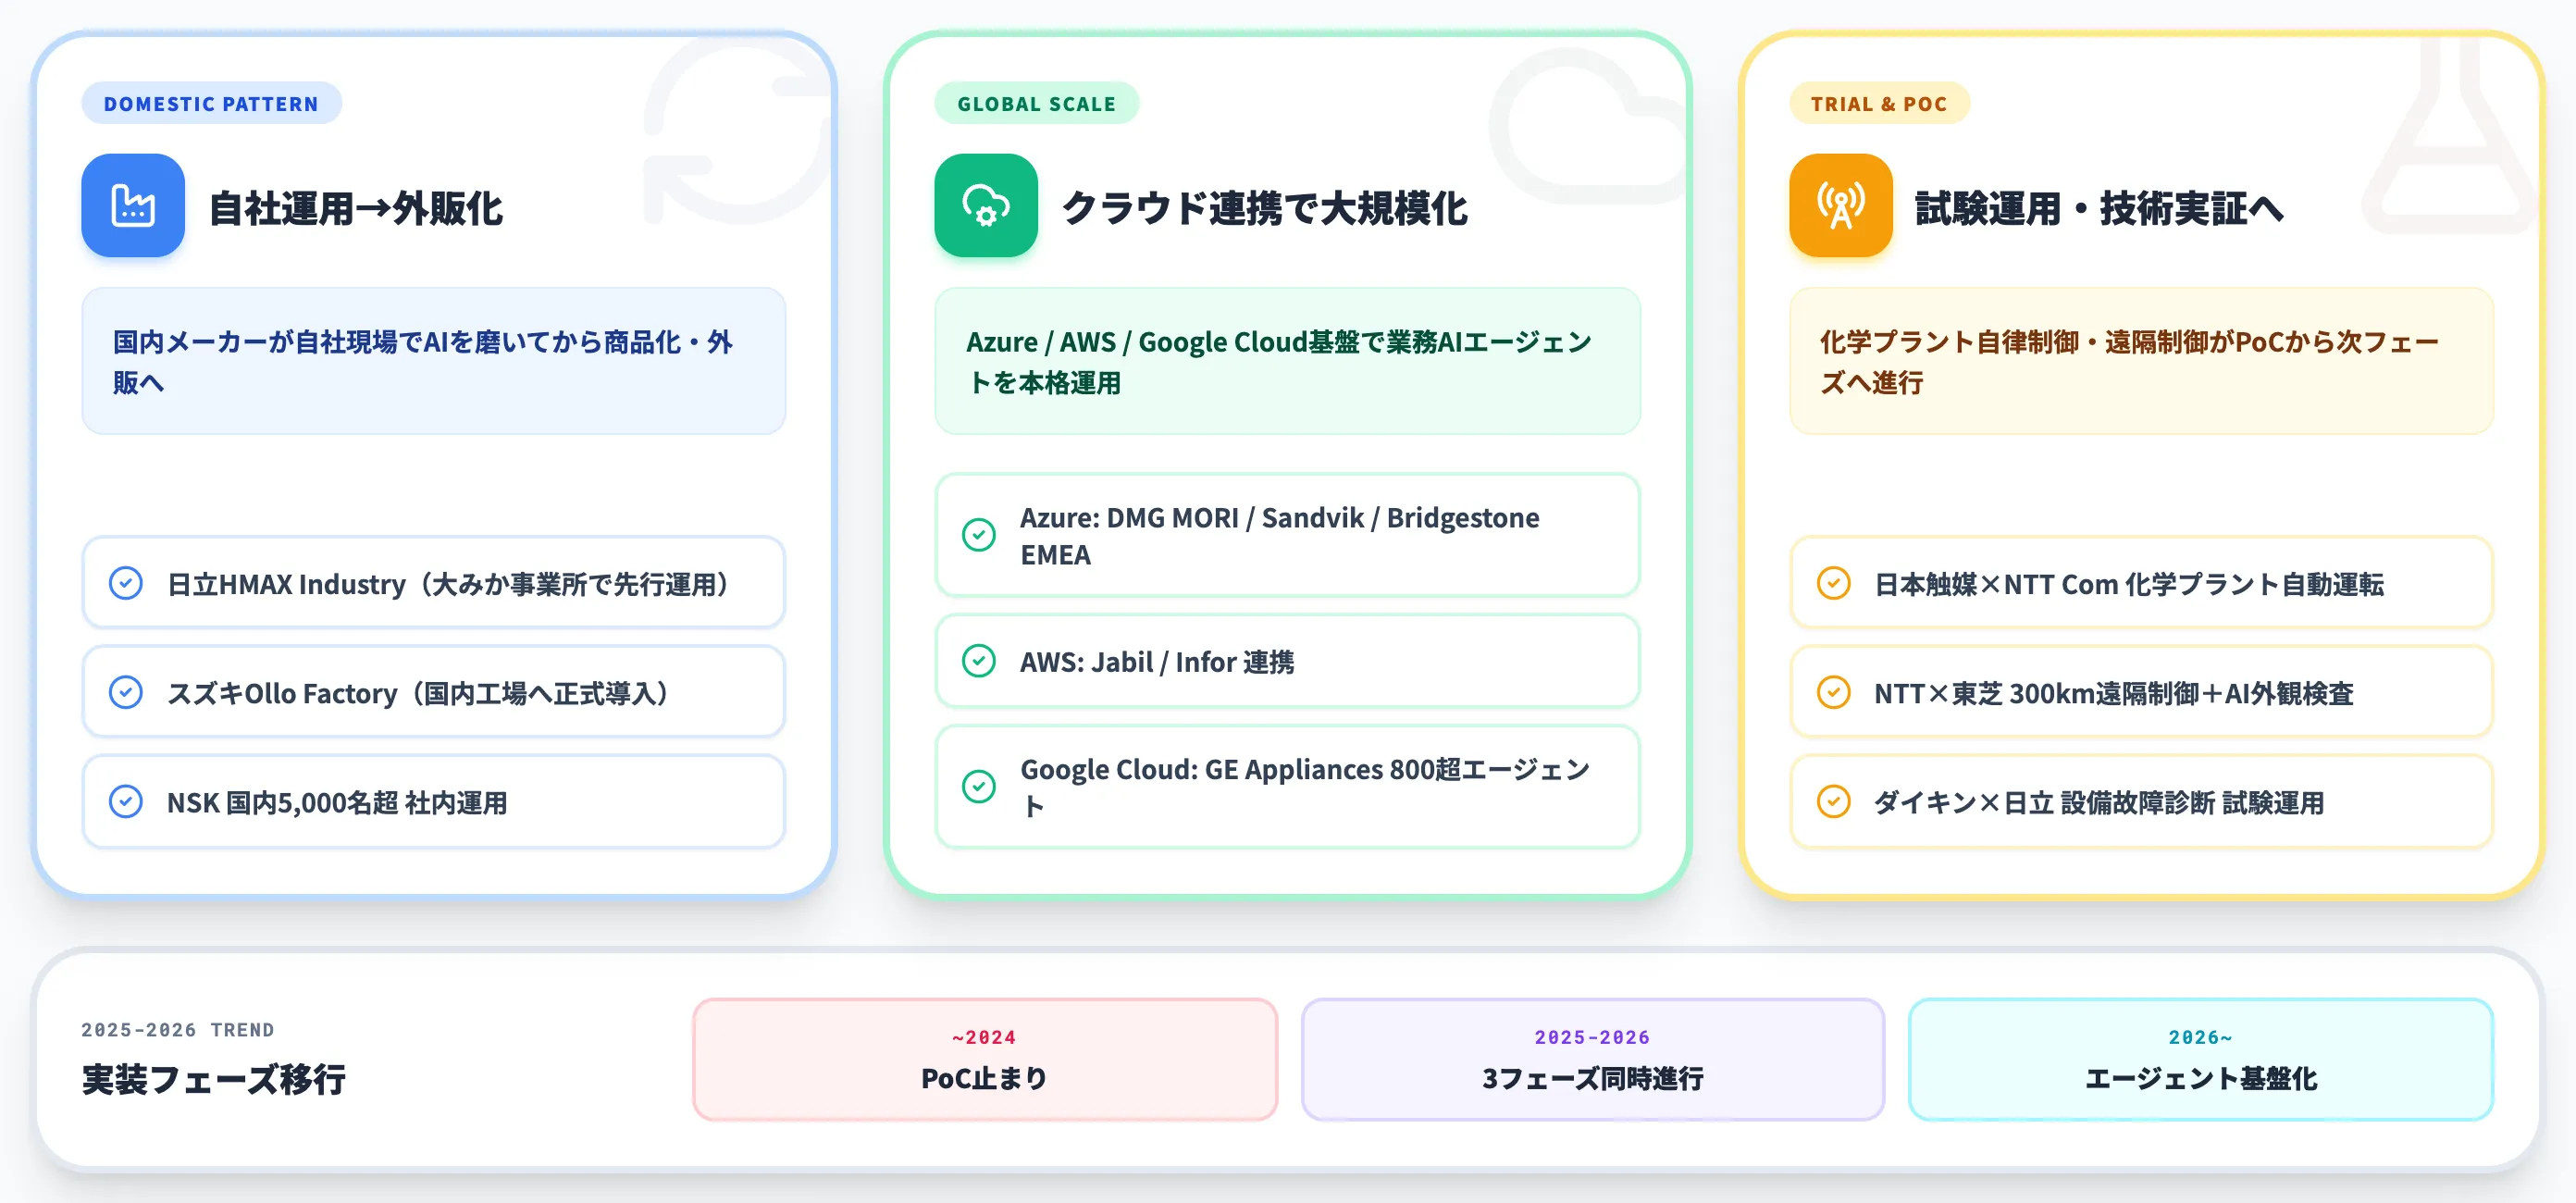Select row NTT×東芝 300km遠隔制御＋AI外観検査

pos(2141,692)
